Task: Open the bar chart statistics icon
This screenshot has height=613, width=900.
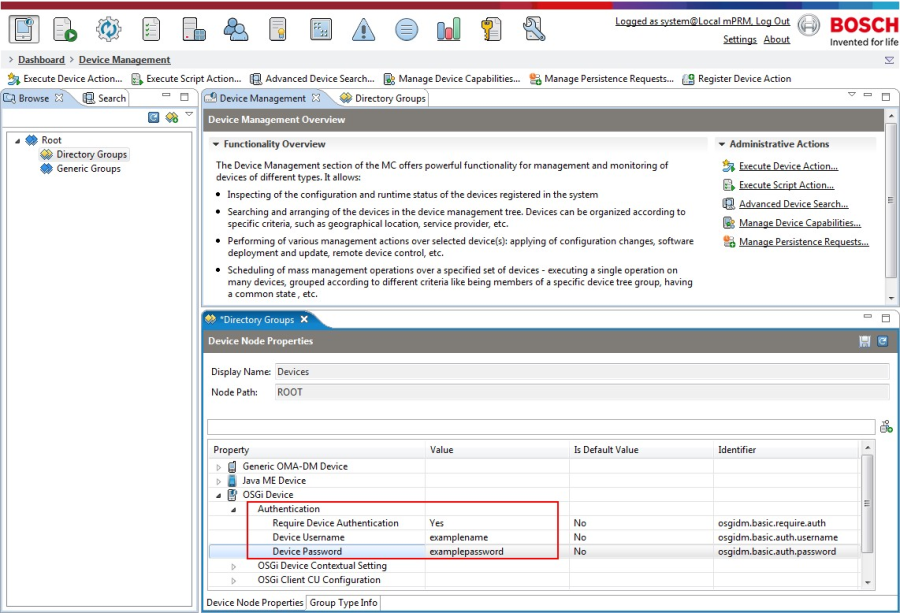Action: [x=448, y=29]
